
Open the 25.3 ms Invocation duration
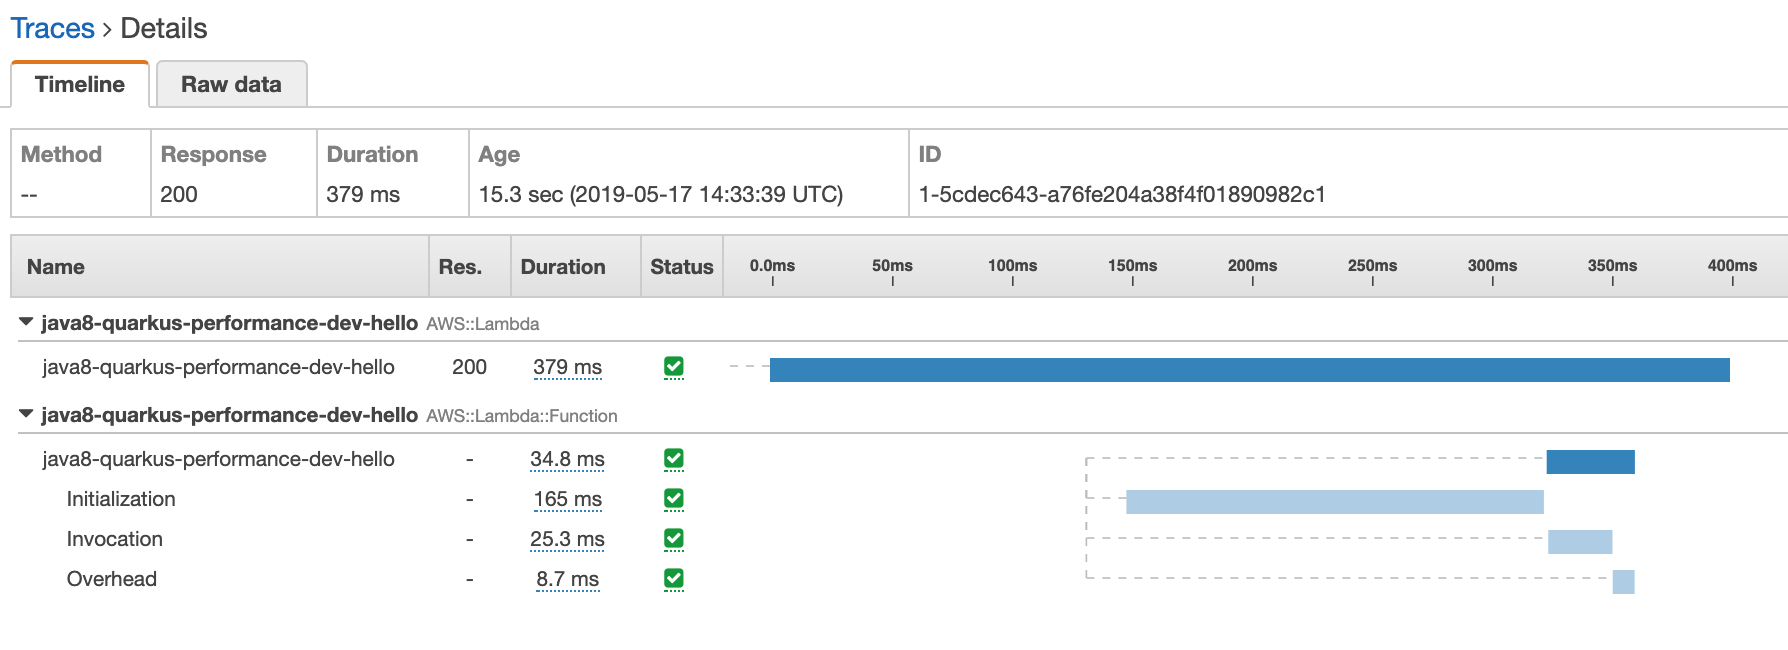pos(567,539)
